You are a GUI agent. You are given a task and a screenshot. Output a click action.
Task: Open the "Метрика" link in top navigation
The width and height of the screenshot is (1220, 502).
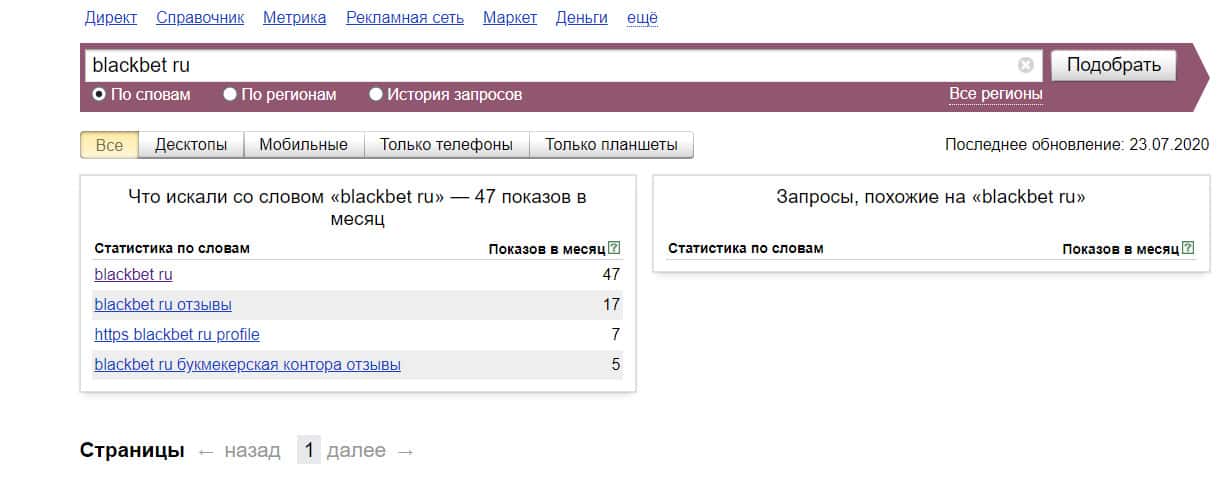294,18
